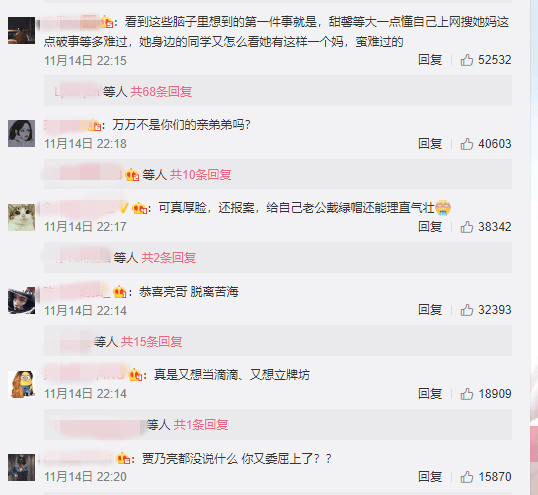
Task: Click thumbs-up icon beside 32393
Action: point(467,310)
